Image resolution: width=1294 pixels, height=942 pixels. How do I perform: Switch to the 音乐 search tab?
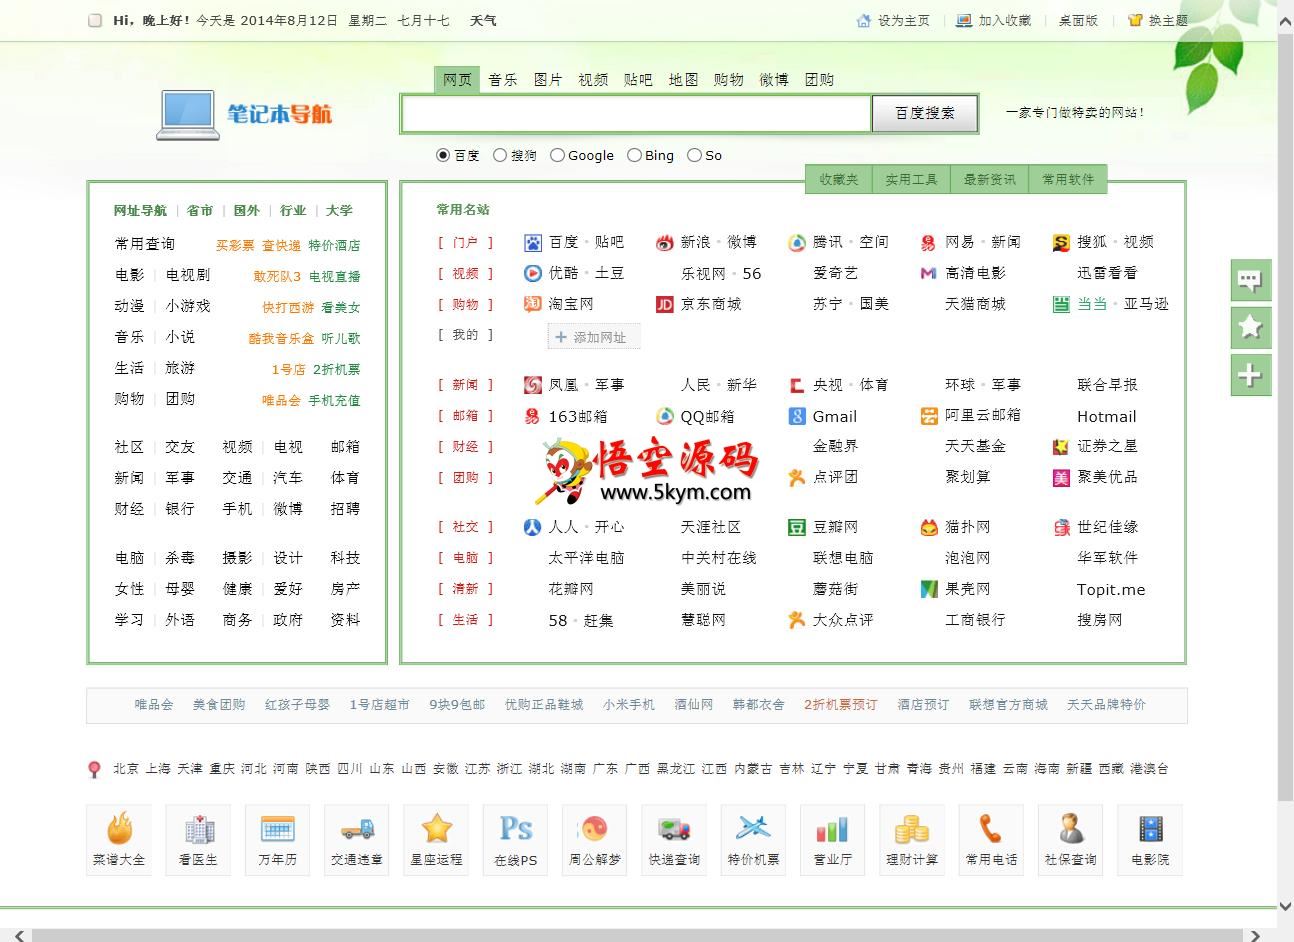(x=503, y=80)
